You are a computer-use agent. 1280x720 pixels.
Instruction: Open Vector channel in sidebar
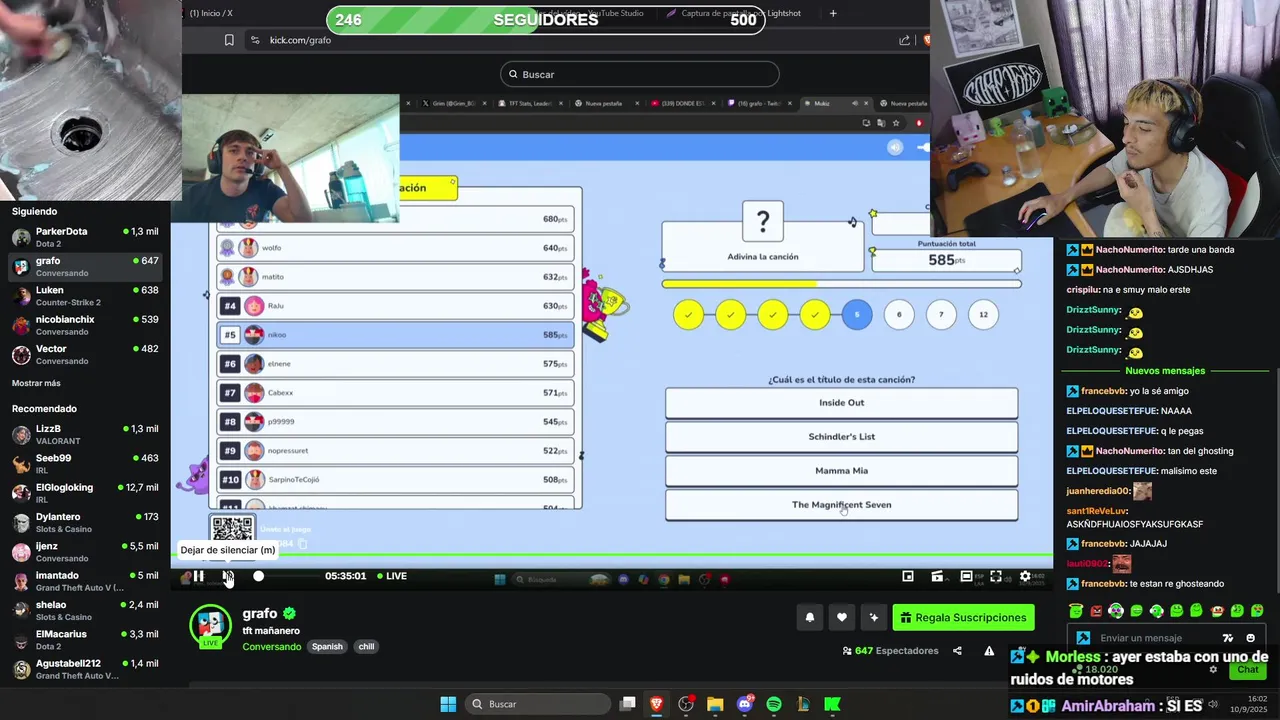[85, 354]
